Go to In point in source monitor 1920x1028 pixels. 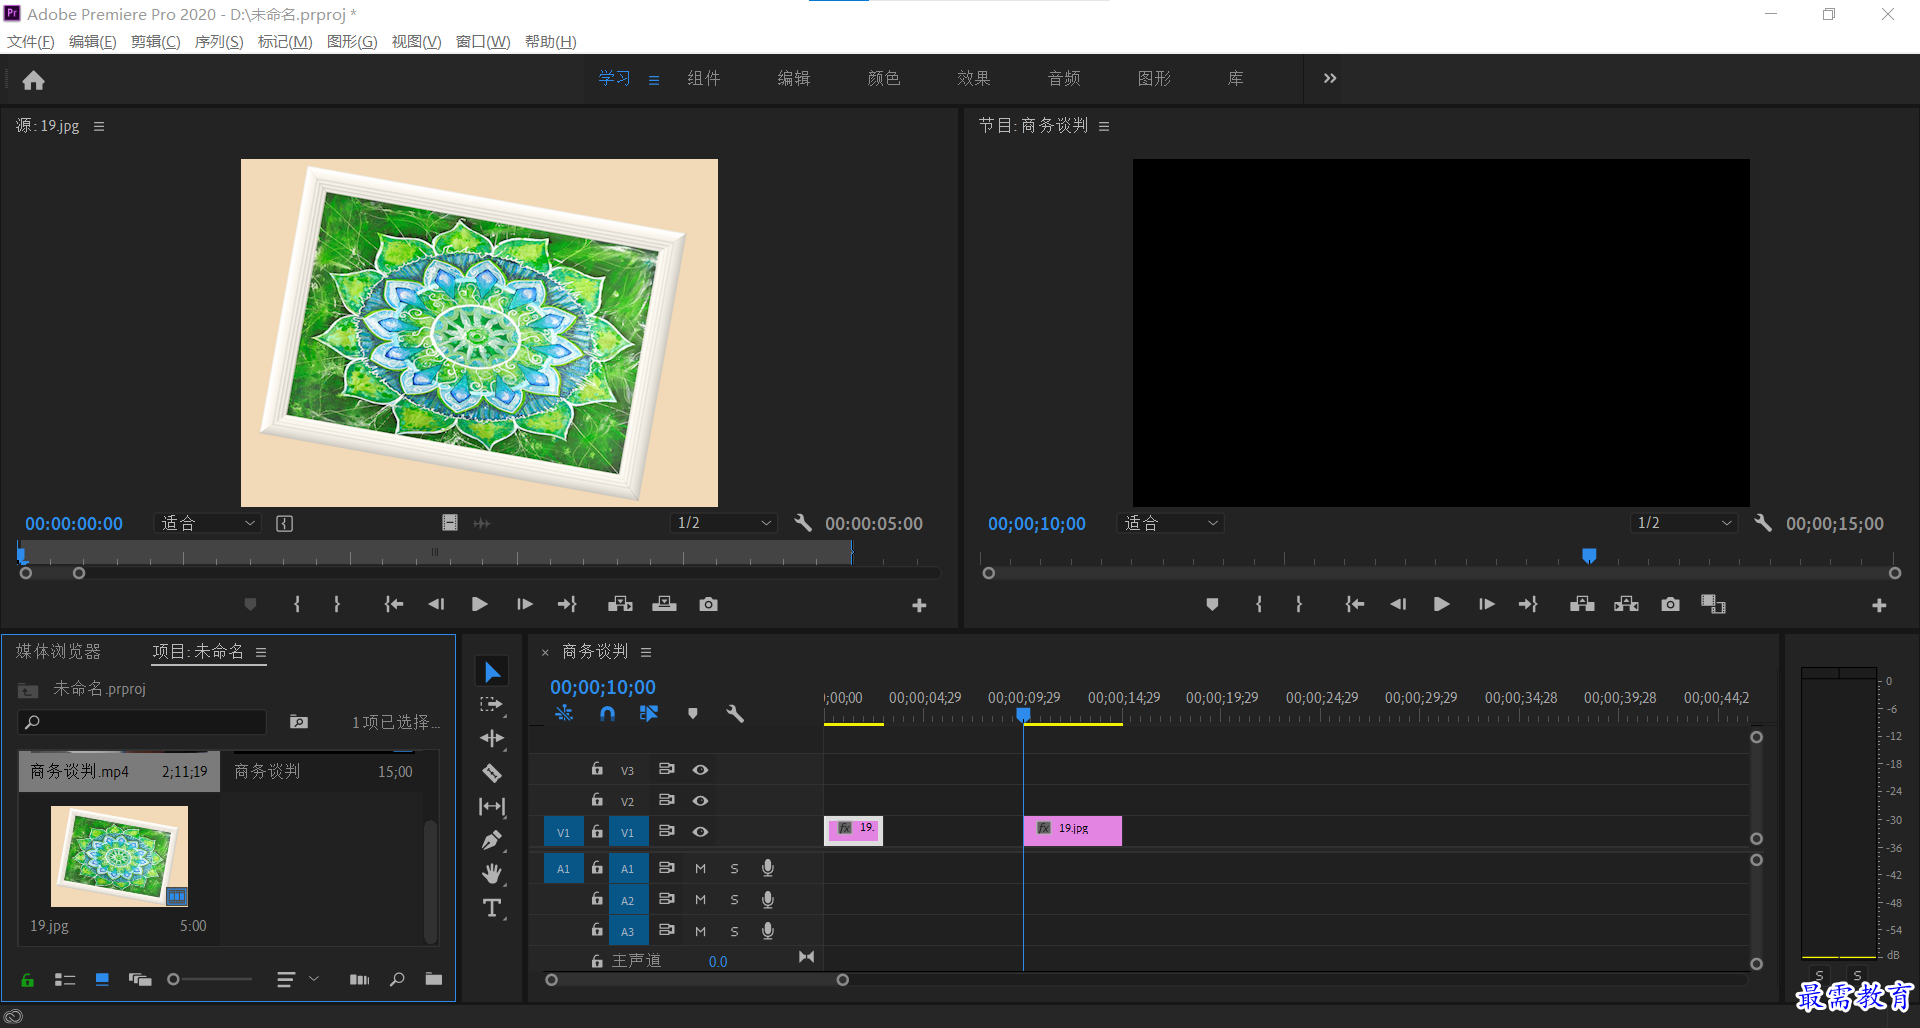click(394, 604)
